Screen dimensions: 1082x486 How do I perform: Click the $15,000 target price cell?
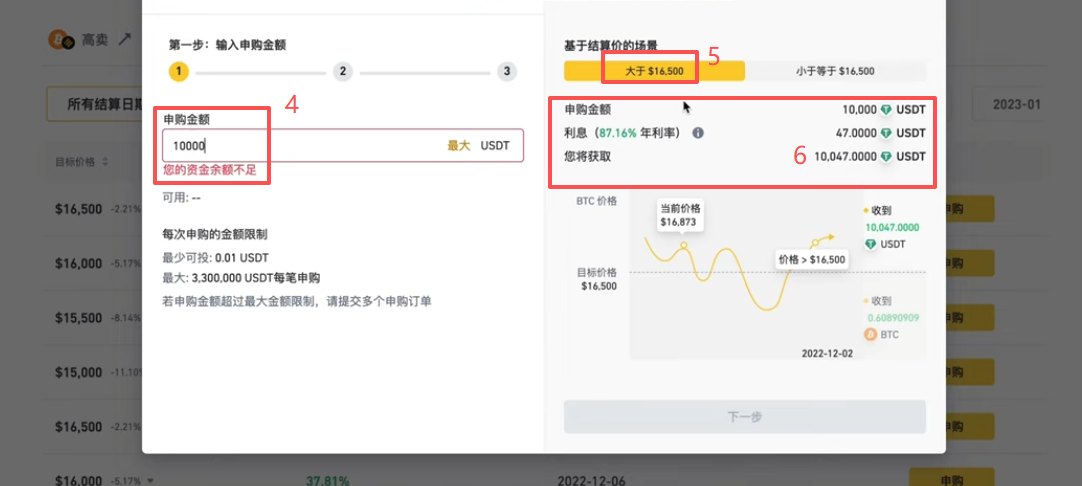click(x=79, y=373)
